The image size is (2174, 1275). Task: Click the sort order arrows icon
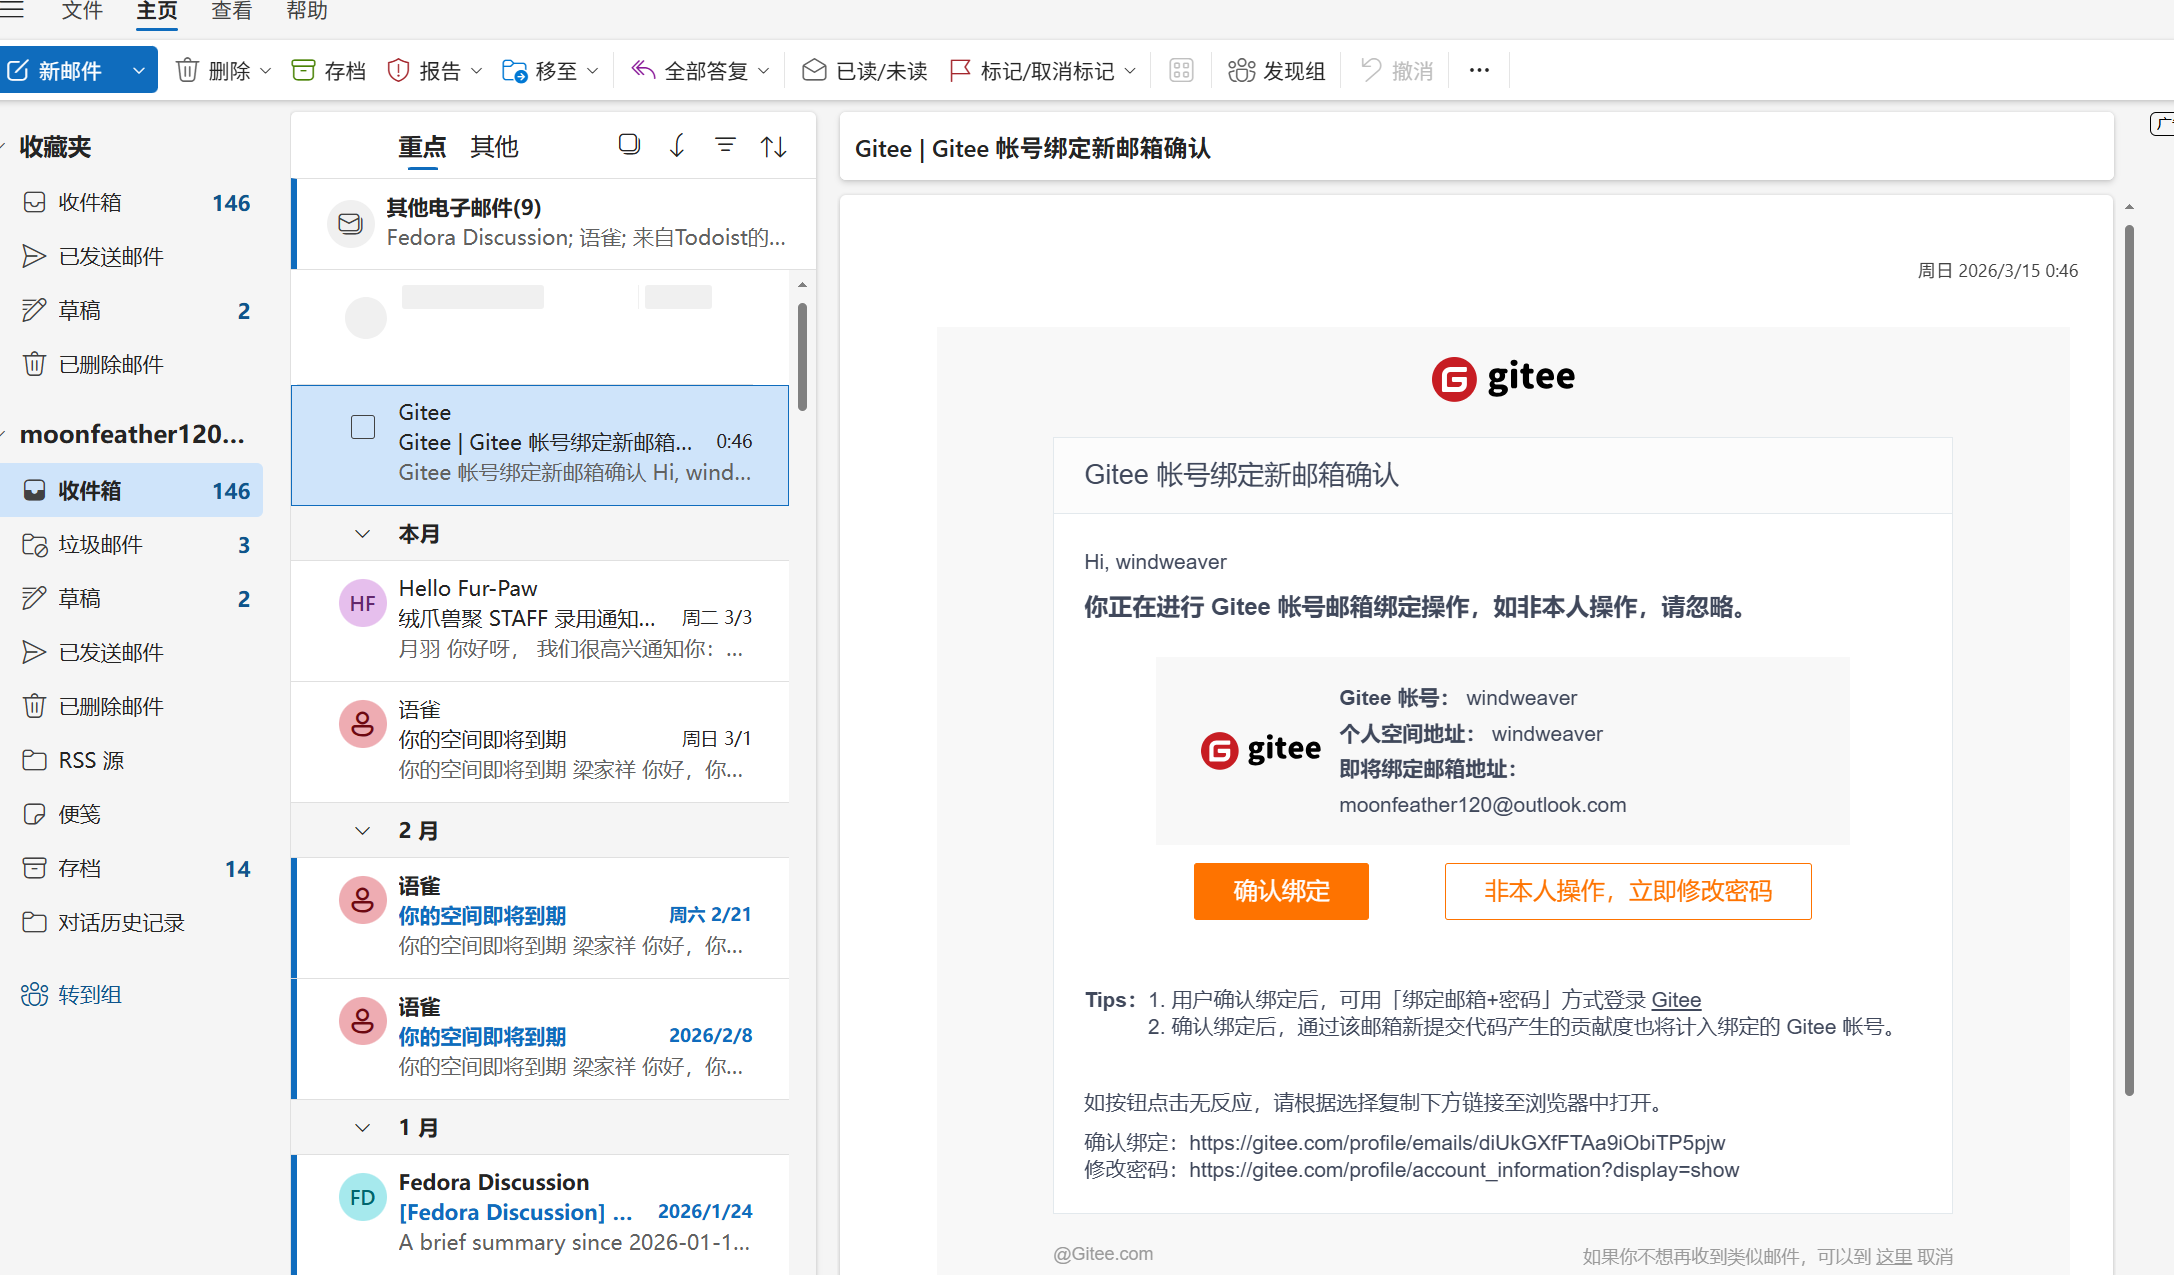(773, 146)
